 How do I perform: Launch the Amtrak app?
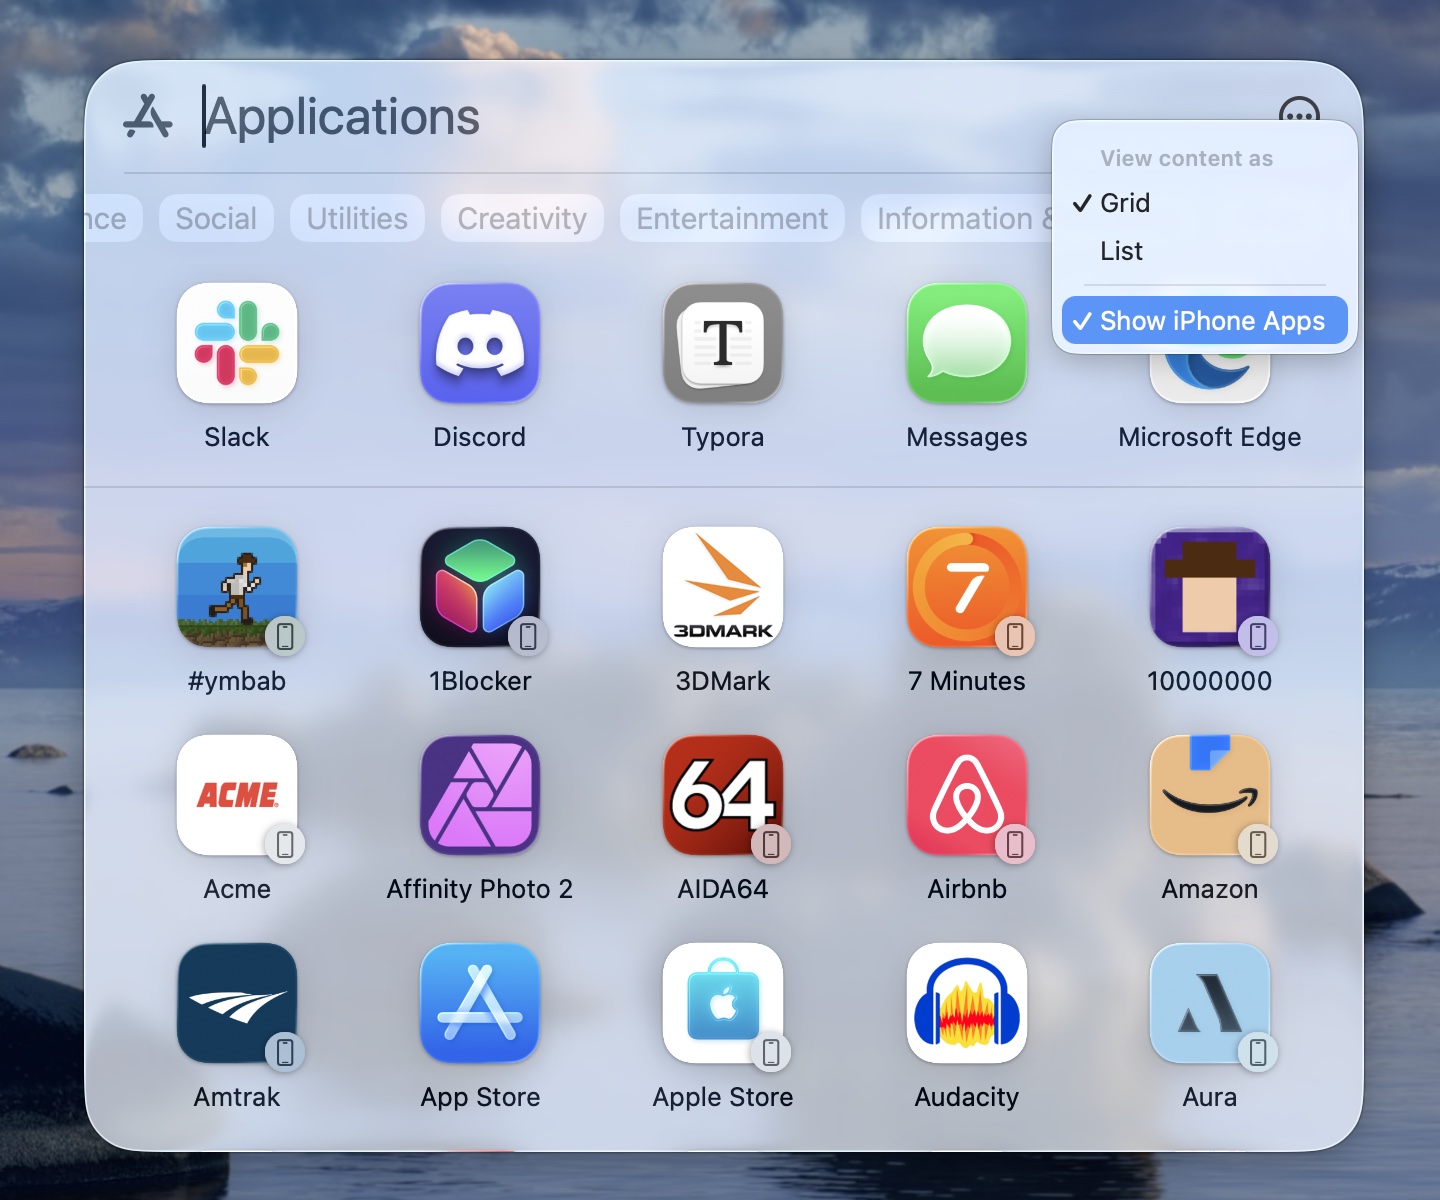[x=237, y=1004]
